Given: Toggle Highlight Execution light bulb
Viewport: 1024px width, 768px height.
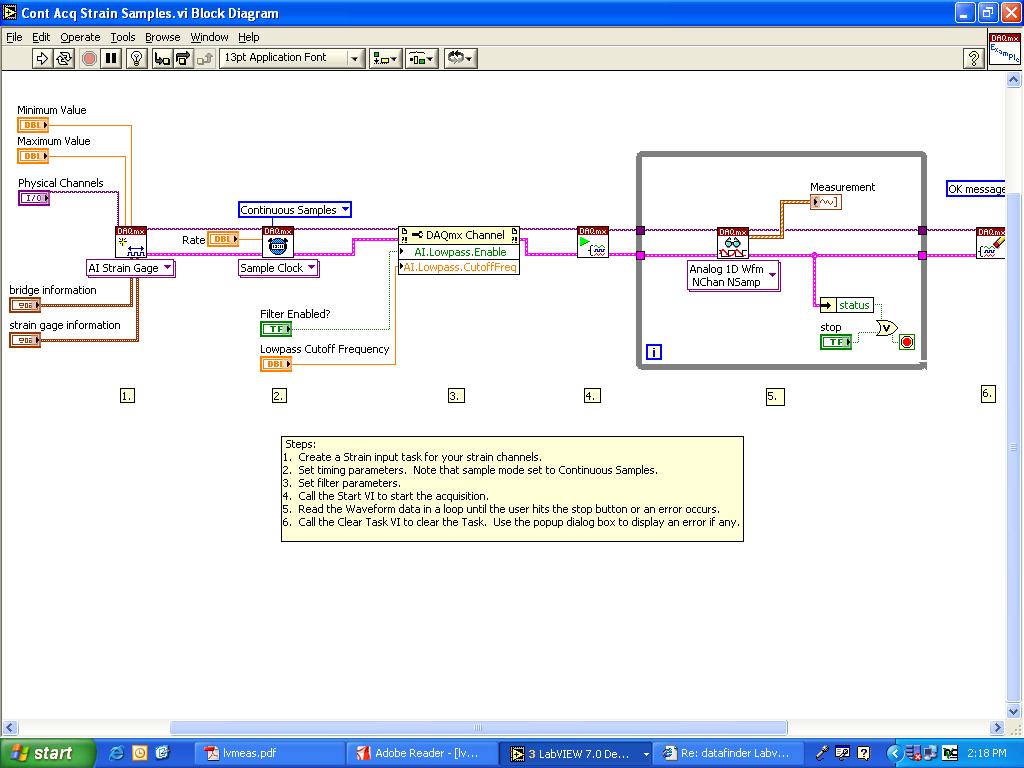Looking at the screenshot, I should coord(136,58).
